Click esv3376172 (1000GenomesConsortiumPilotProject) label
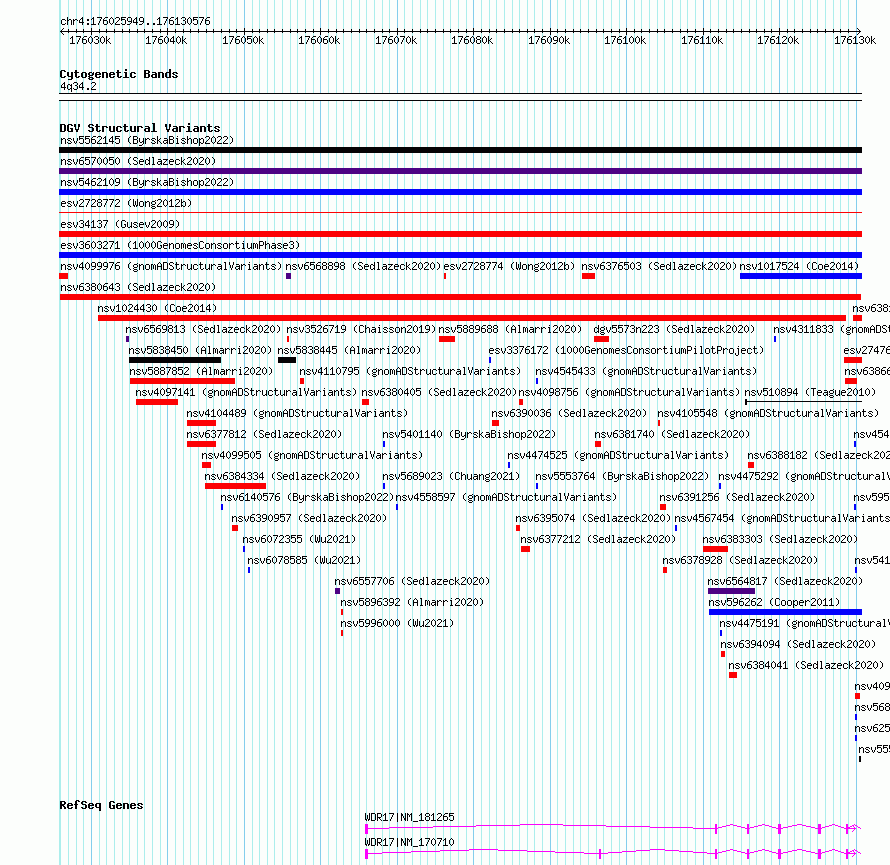The height and width of the screenshot is (865, 890). pos(626,350)
